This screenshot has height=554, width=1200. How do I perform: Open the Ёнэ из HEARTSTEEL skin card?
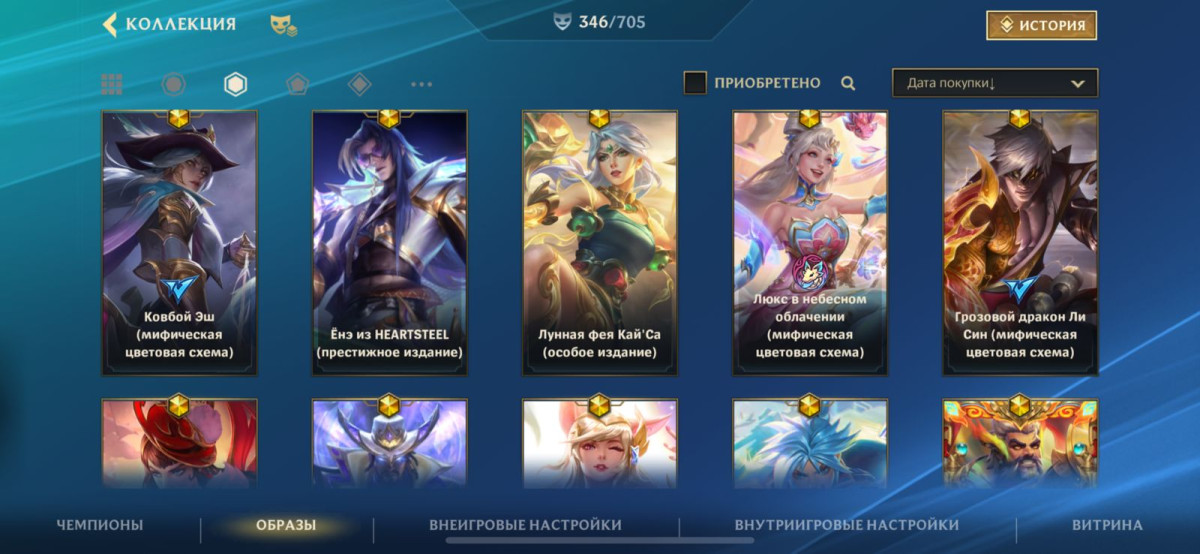tap(389, 243)
